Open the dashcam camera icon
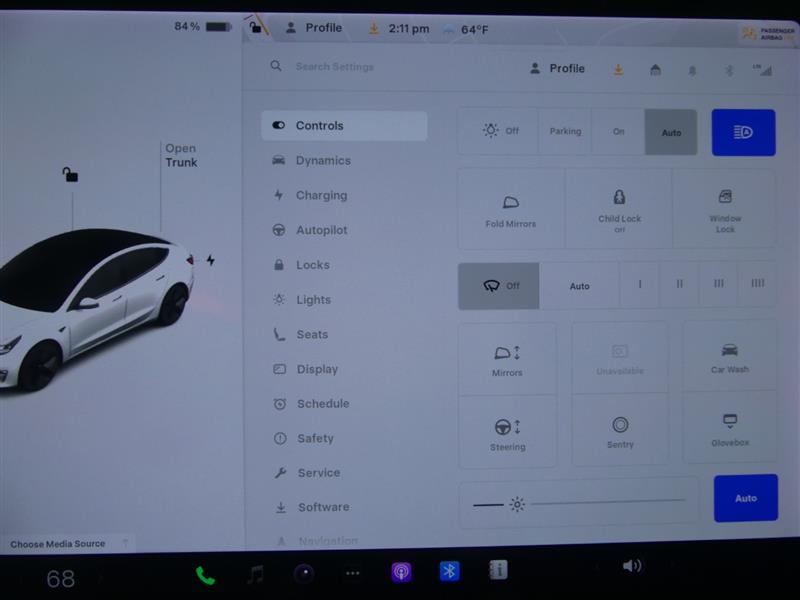 point(304,574)
